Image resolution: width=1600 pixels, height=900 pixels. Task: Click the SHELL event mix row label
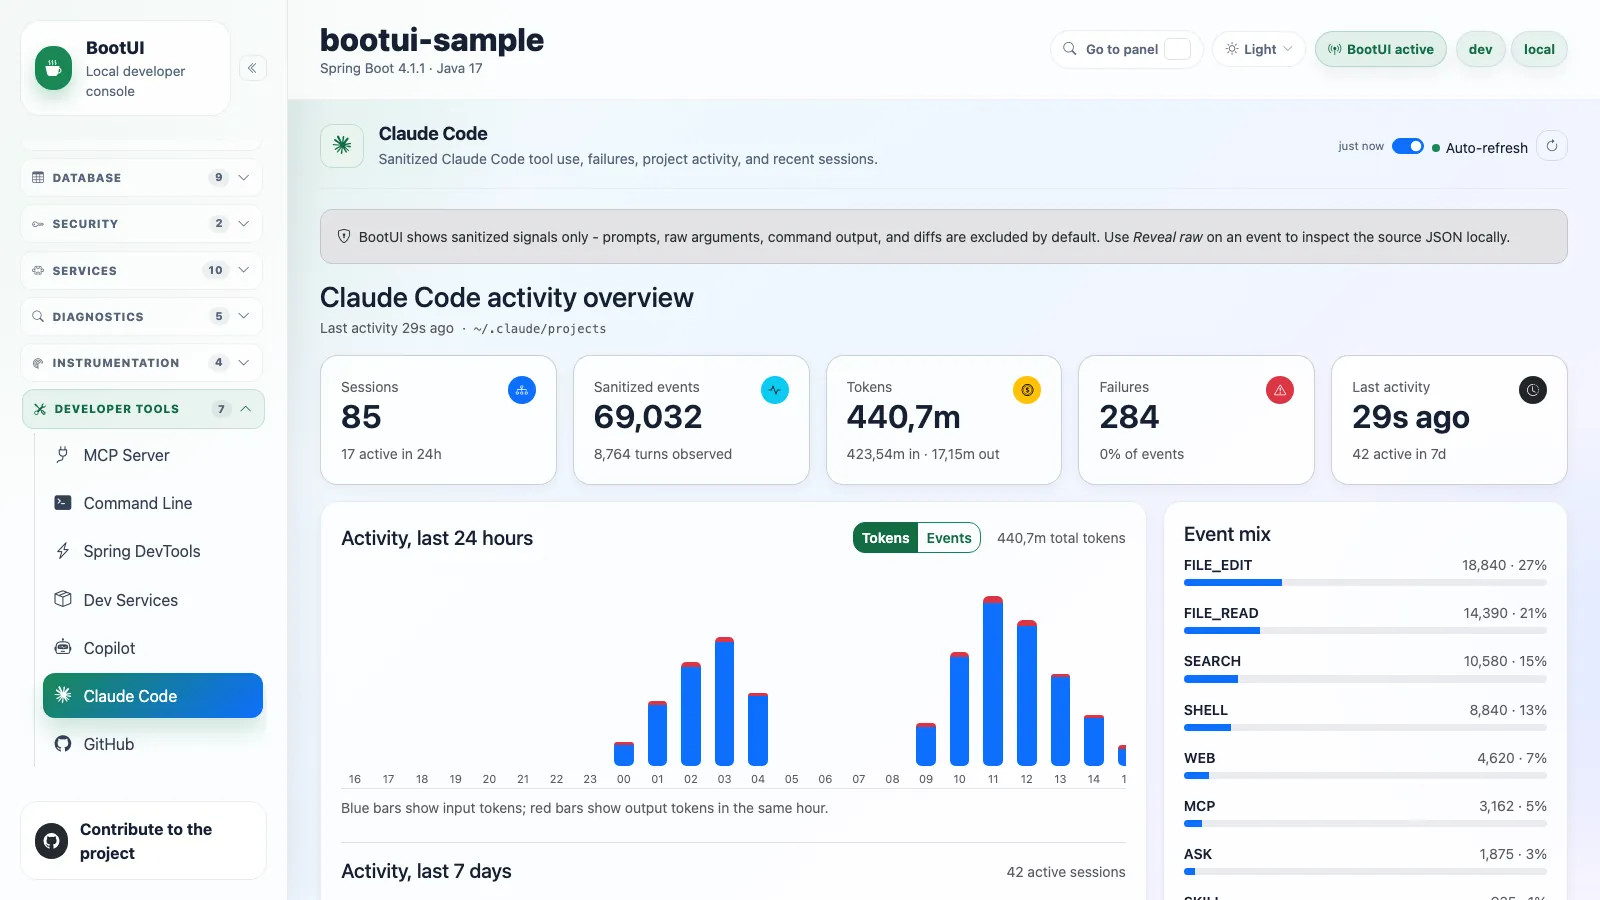click(1205, 710)
